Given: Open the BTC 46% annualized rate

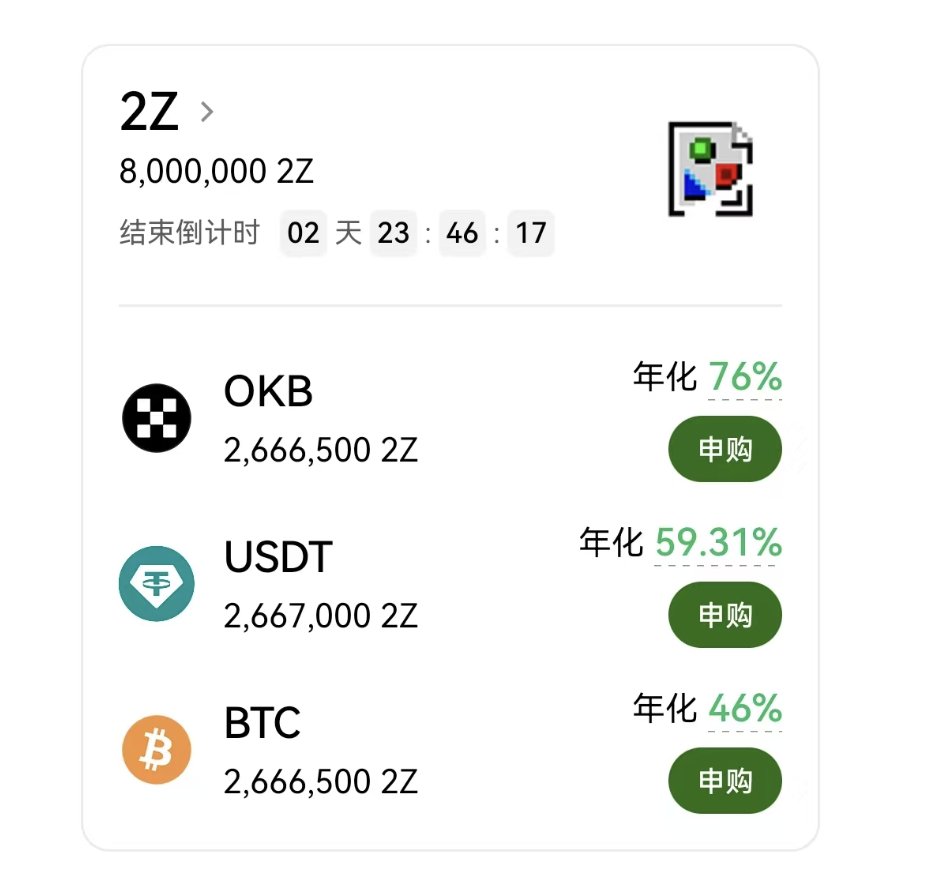Looking at the screenshot, I should [745, 710].
